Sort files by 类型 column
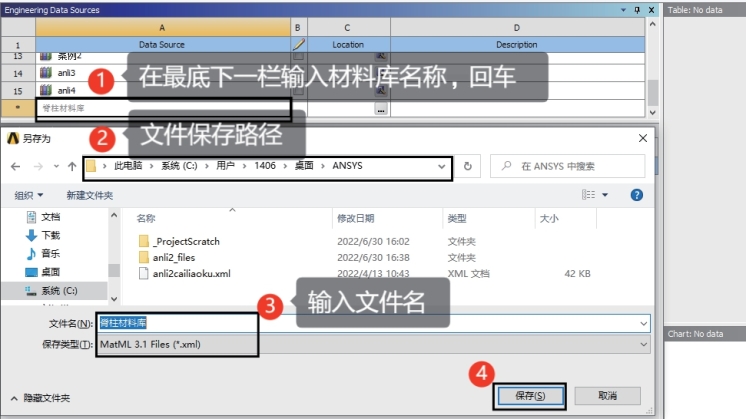 (x=457, y=218)
